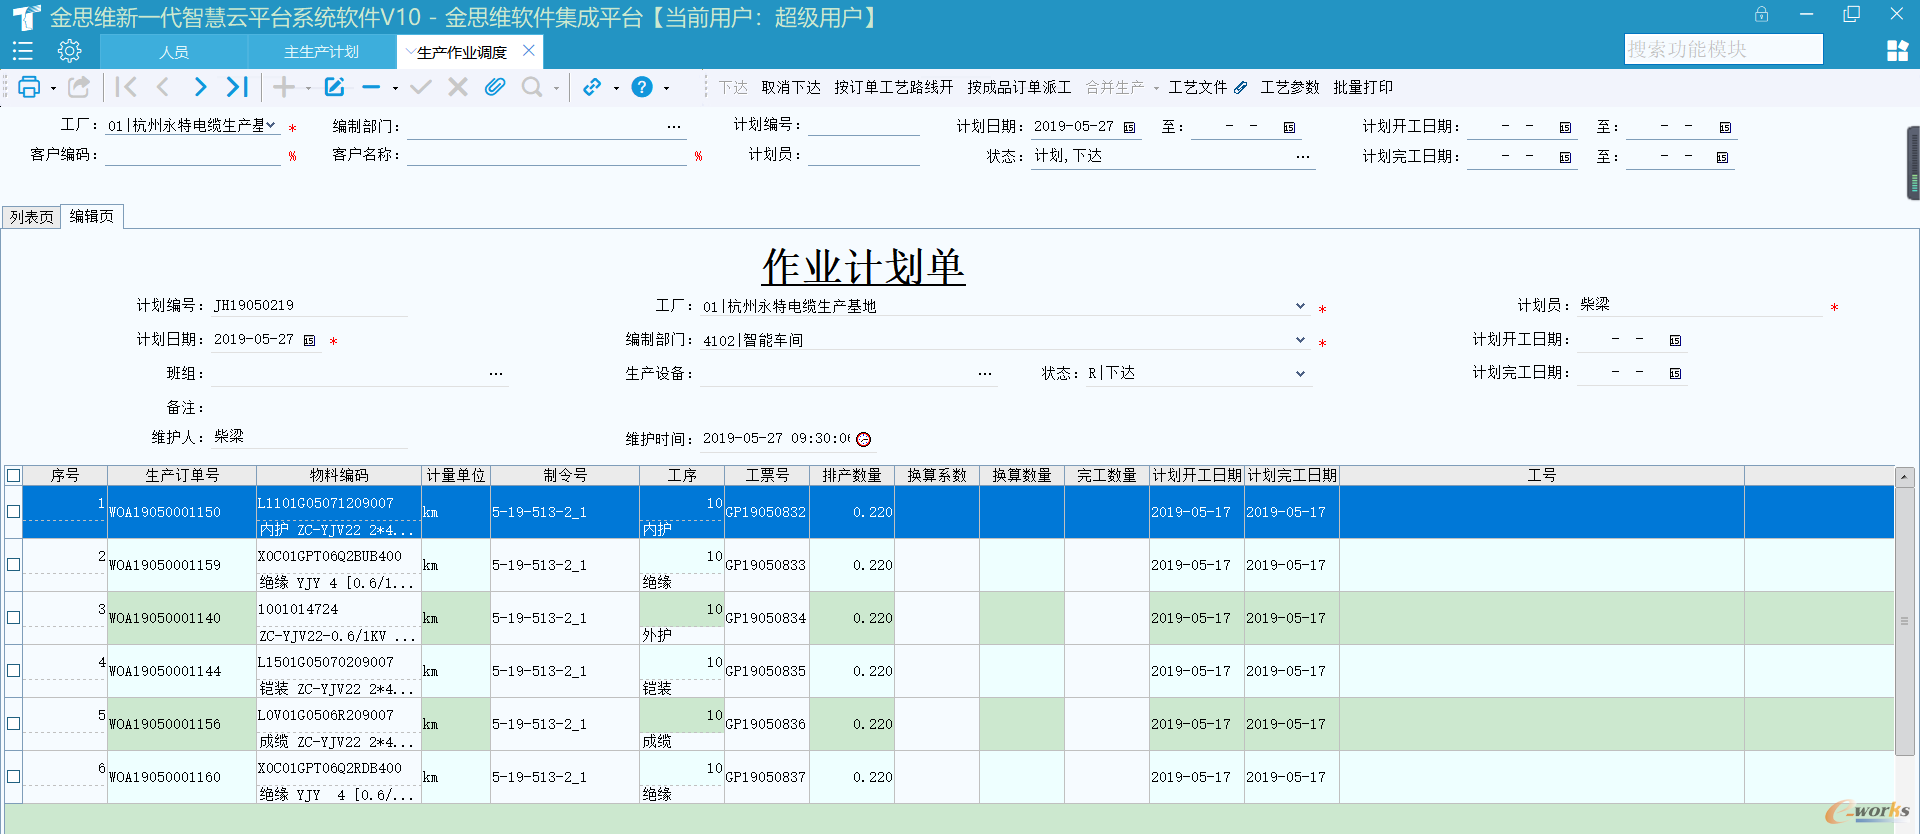The height and width of the screenshot is (834, 1920).
Task: Expand the filter 工厂 dropdown
Action: click(271, 125)
